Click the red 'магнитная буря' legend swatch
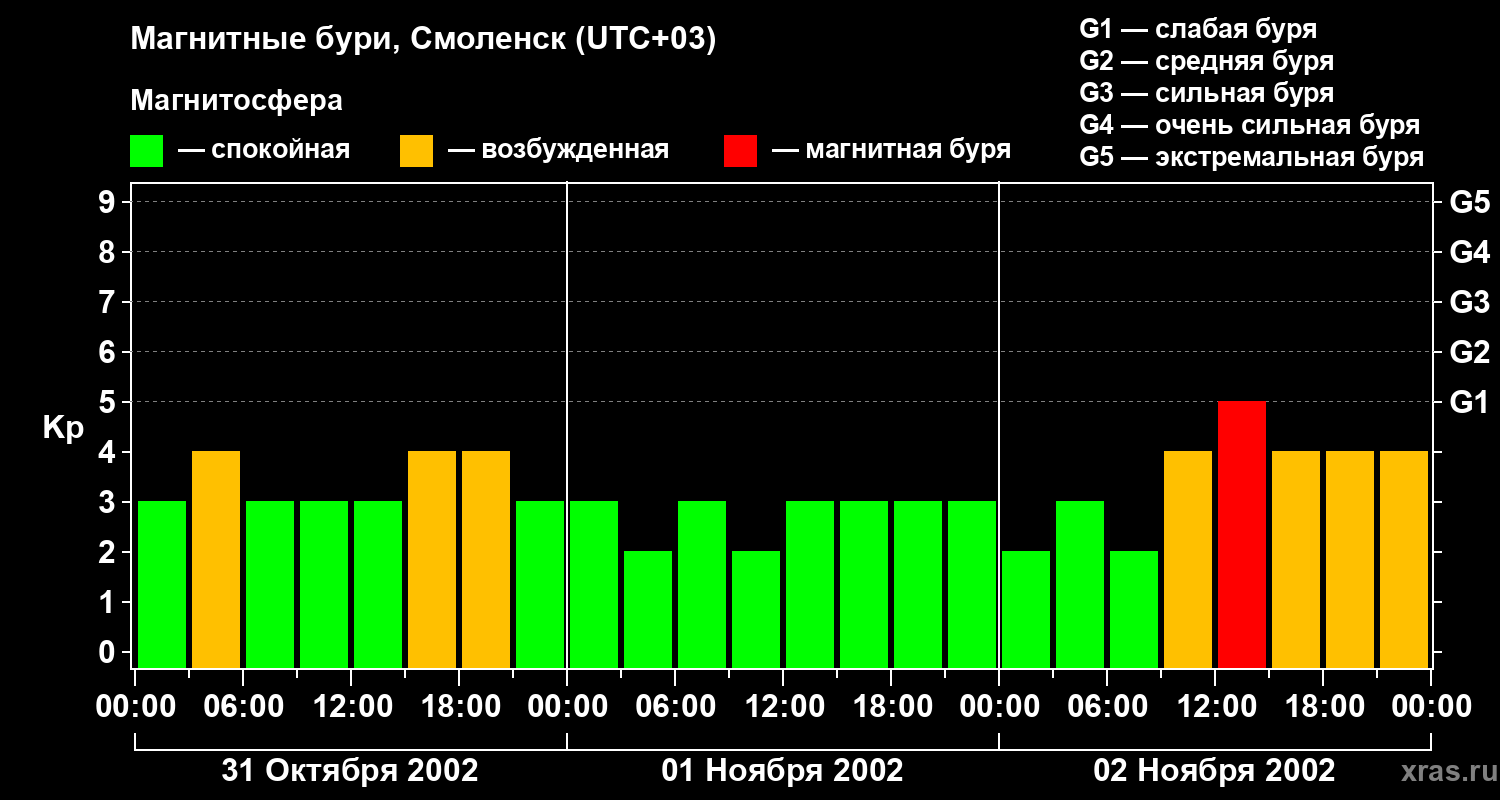The image size is (1500, 800). pos(740,151)
